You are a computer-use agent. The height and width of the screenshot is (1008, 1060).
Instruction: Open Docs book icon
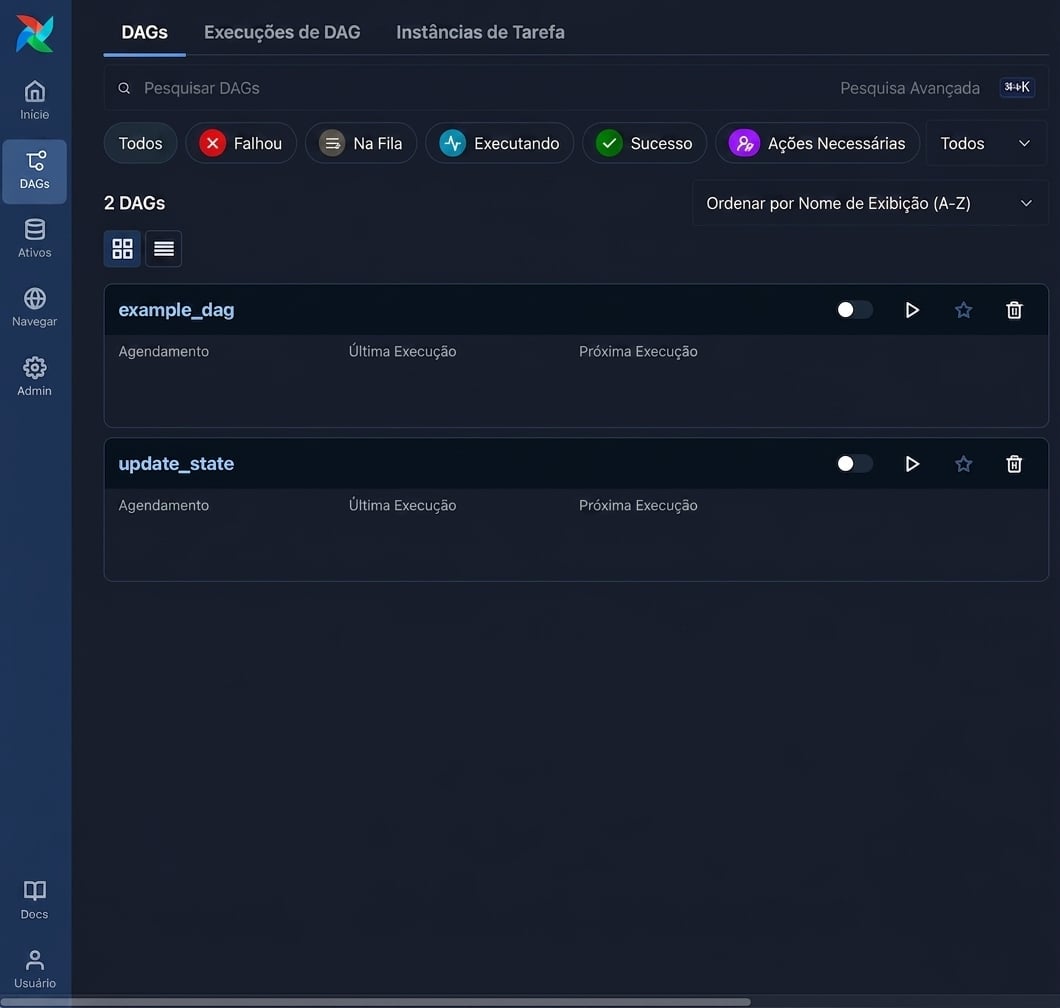tap(34, 901)
